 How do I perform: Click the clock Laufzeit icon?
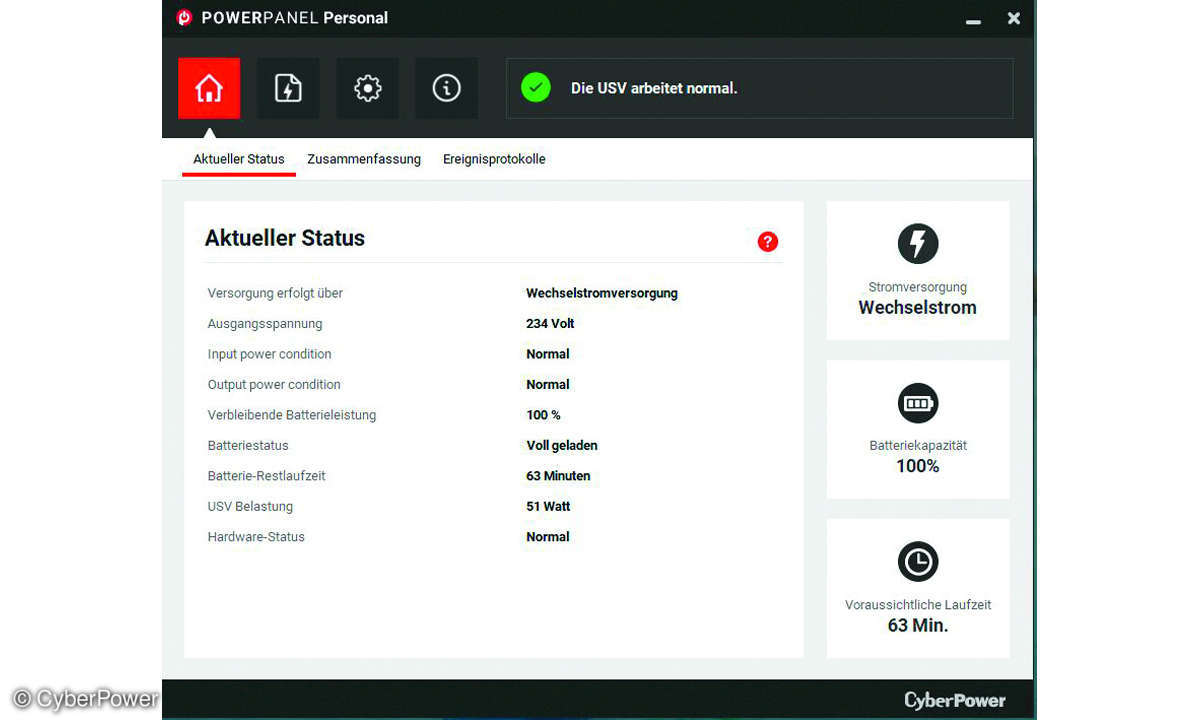pyautogui.click(x=918, y=562)
